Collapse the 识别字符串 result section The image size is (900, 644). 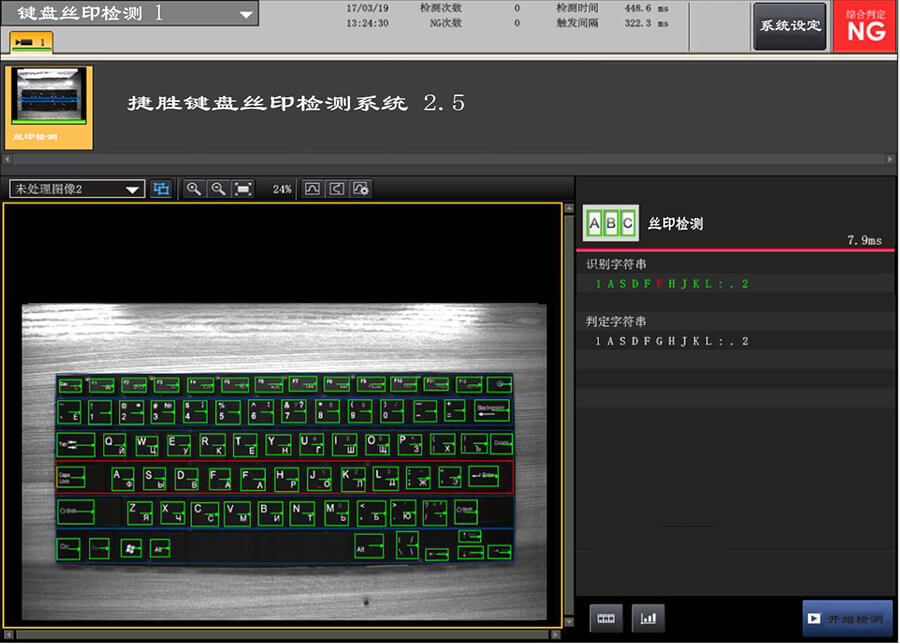610,262
